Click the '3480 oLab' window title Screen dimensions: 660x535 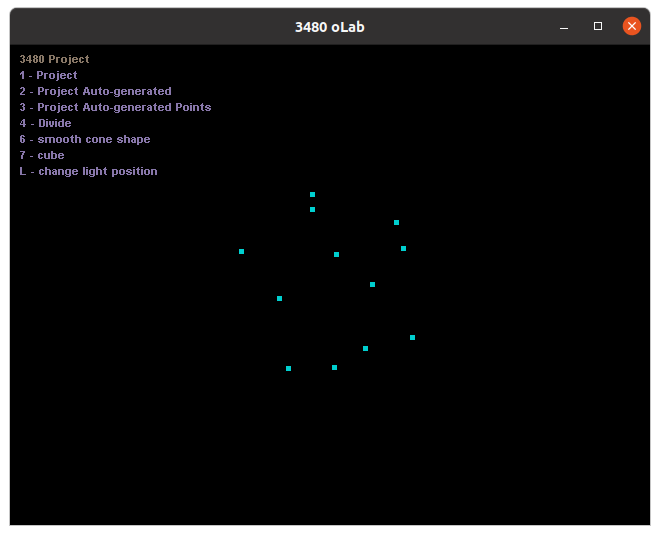click(x=330, y=27)
